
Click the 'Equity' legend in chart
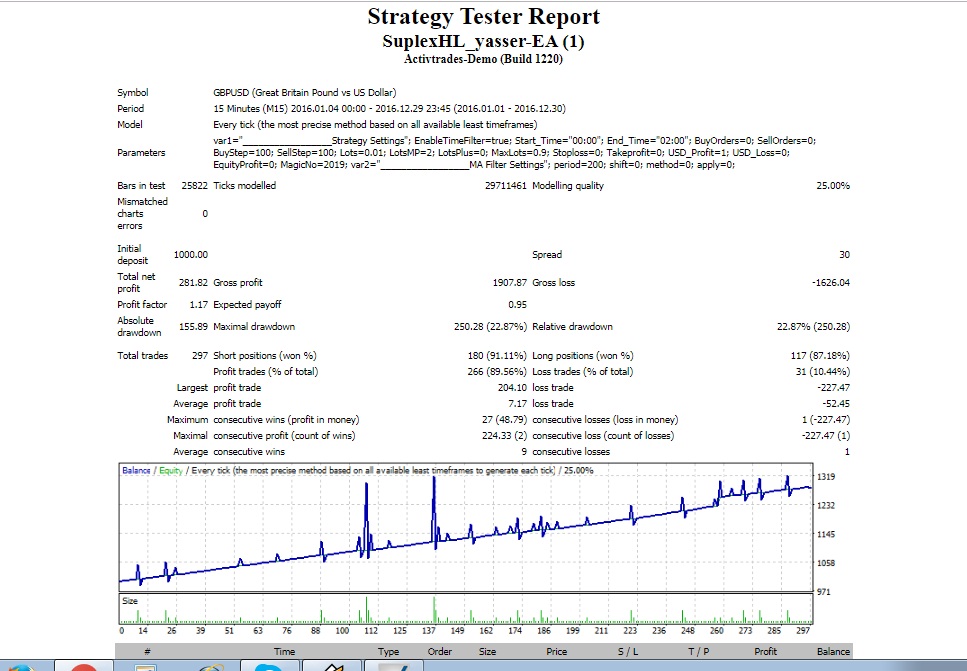click(x=171, y=471)
